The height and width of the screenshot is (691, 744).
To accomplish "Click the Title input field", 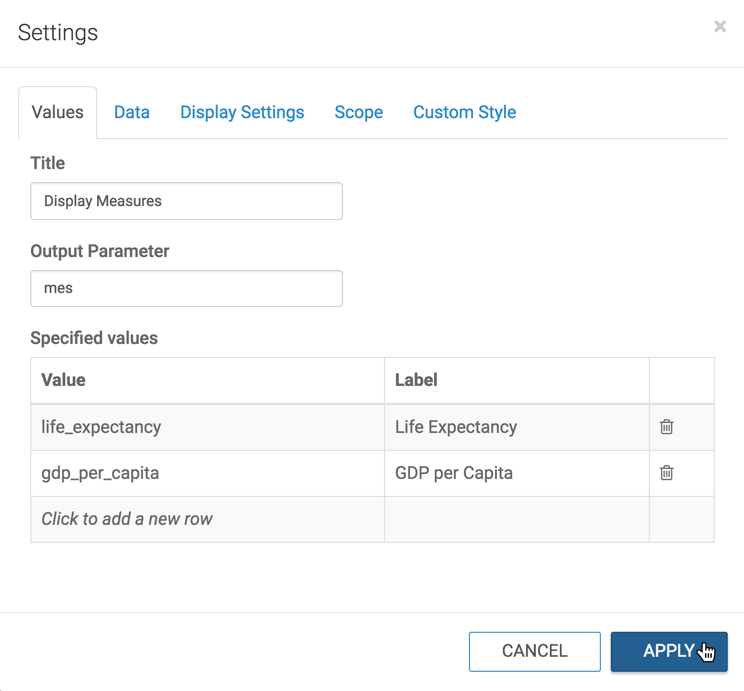I will click(186, 201).
